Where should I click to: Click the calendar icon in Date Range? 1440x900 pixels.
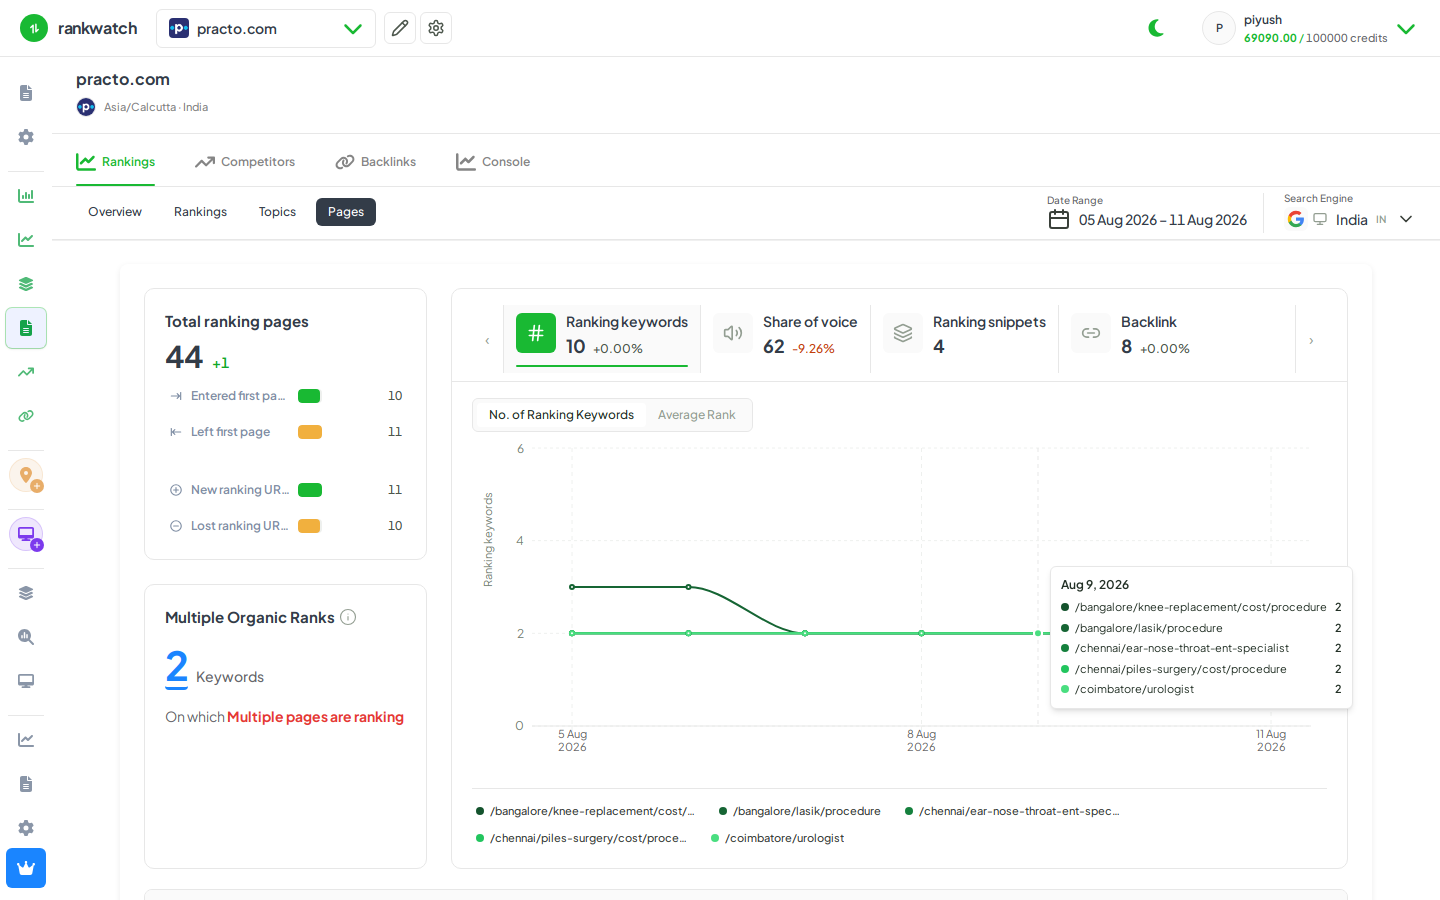tap(1059, 219)
